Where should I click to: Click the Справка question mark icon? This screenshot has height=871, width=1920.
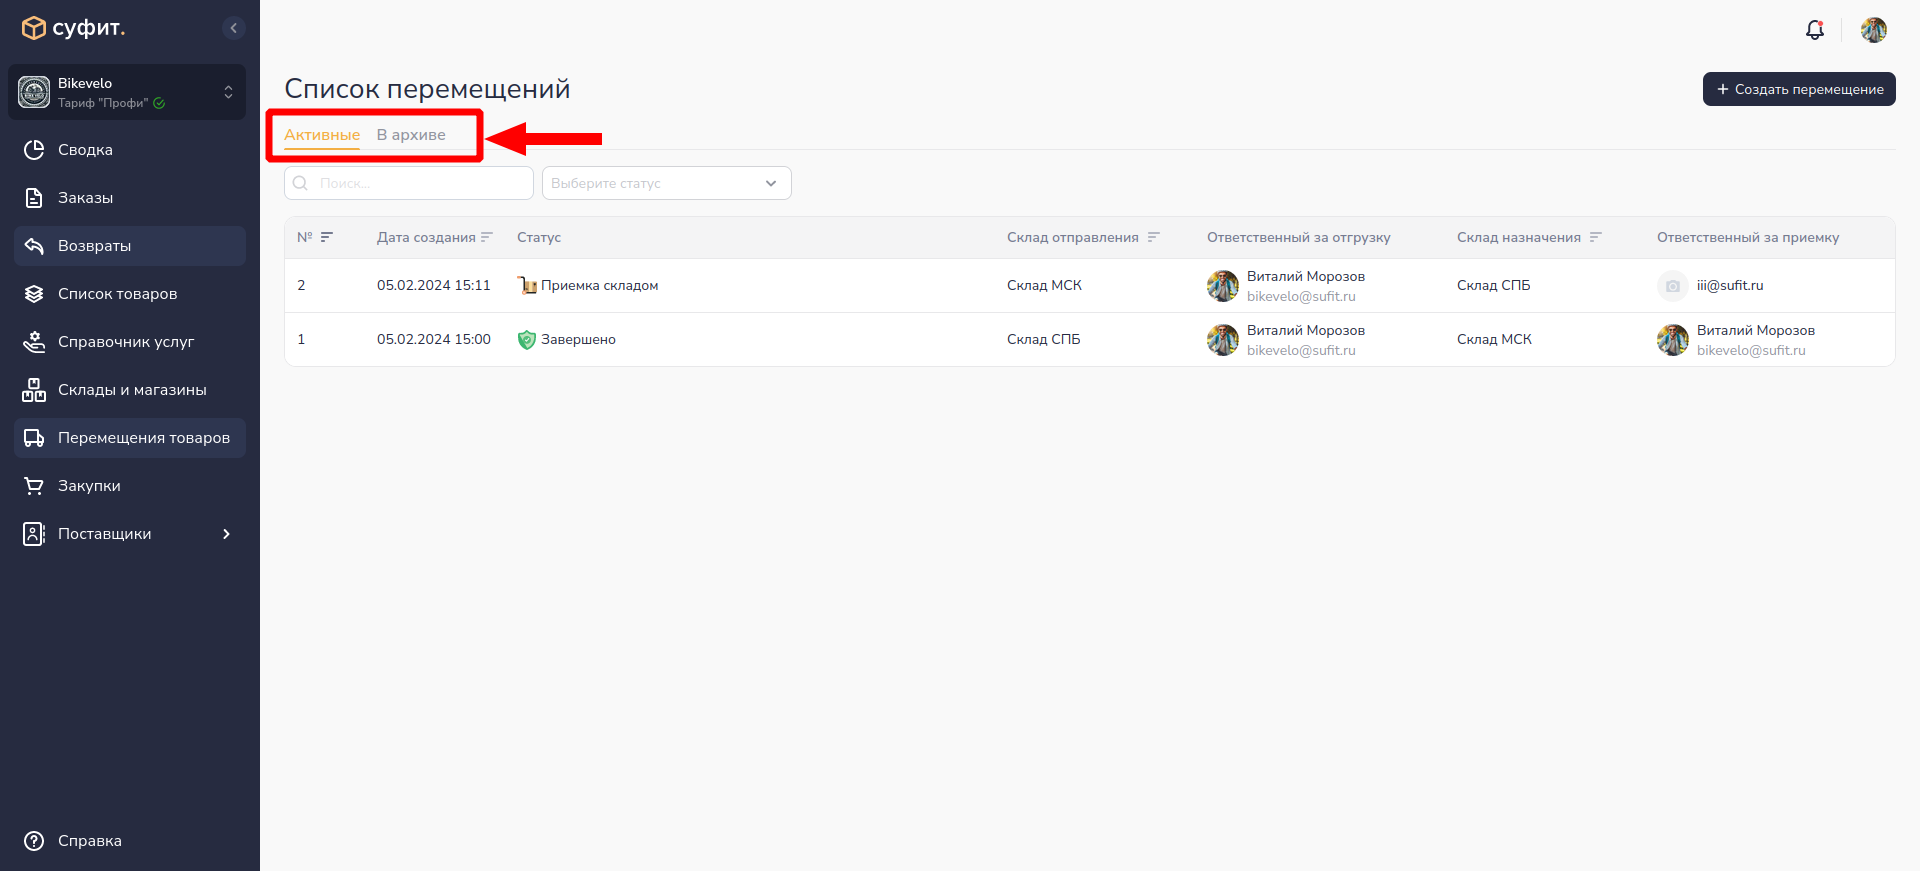click(x=34, y=841)
